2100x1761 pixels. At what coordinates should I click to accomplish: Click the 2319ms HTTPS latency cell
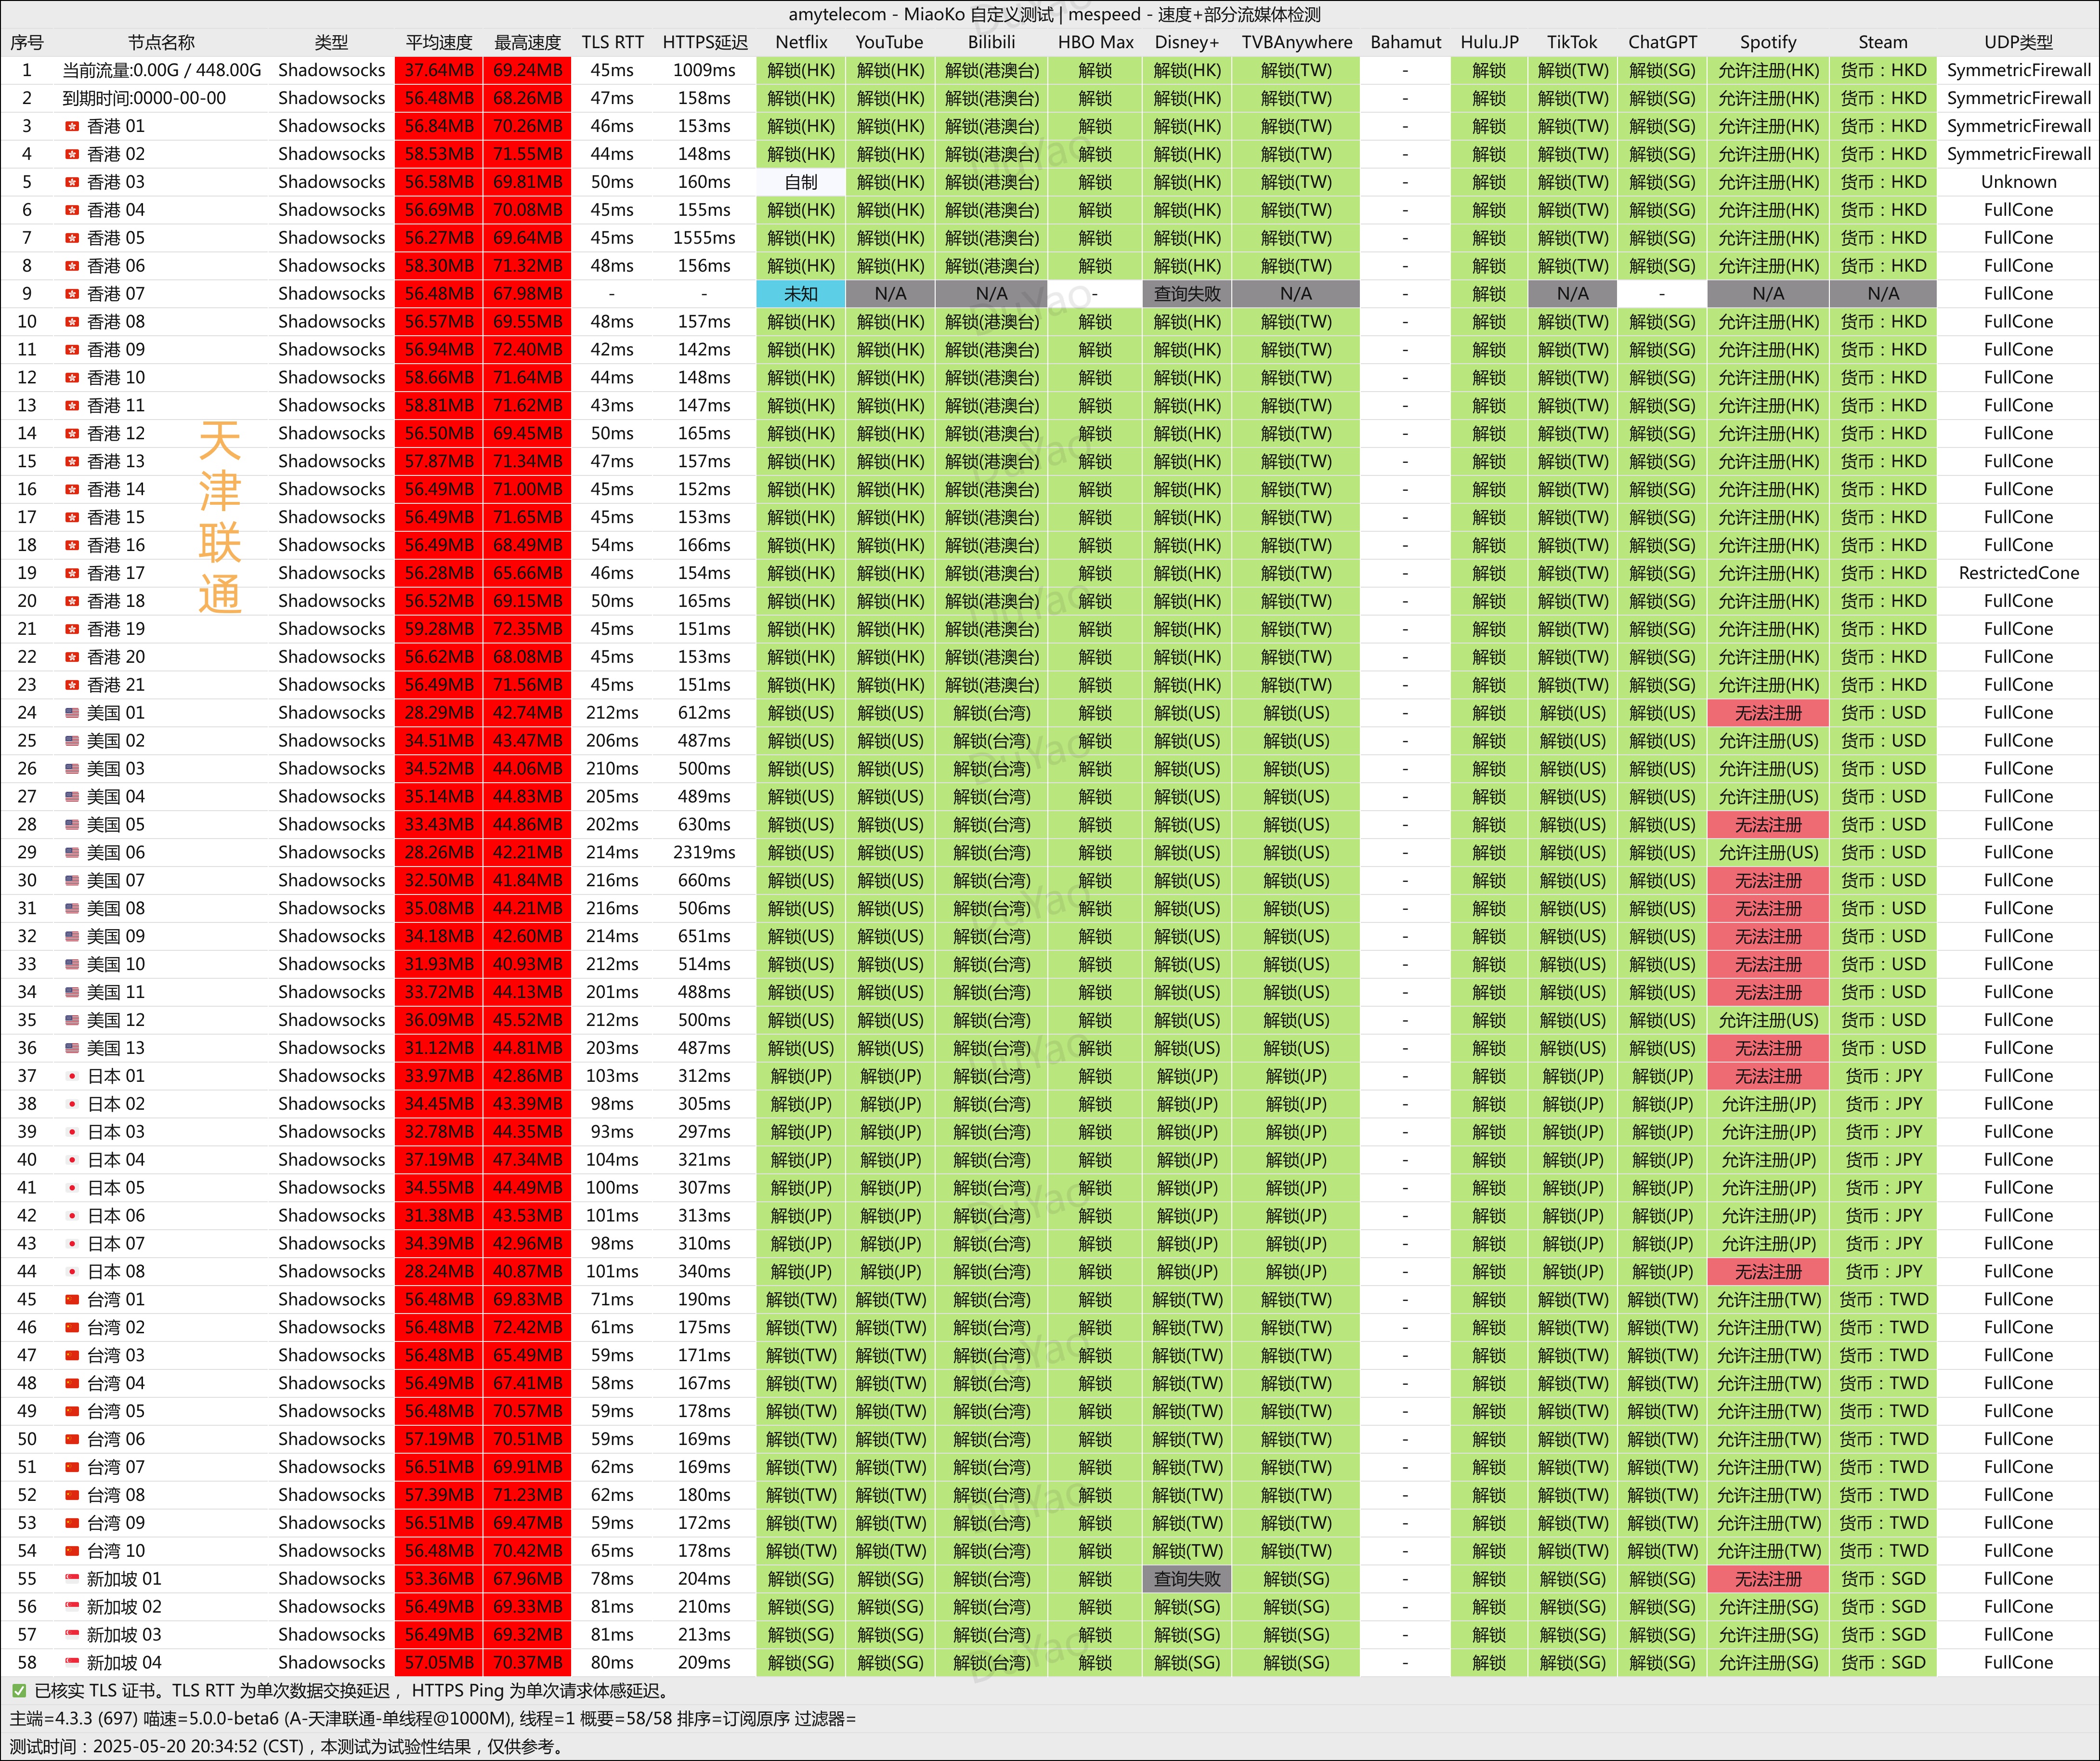[x=704, y=852]
